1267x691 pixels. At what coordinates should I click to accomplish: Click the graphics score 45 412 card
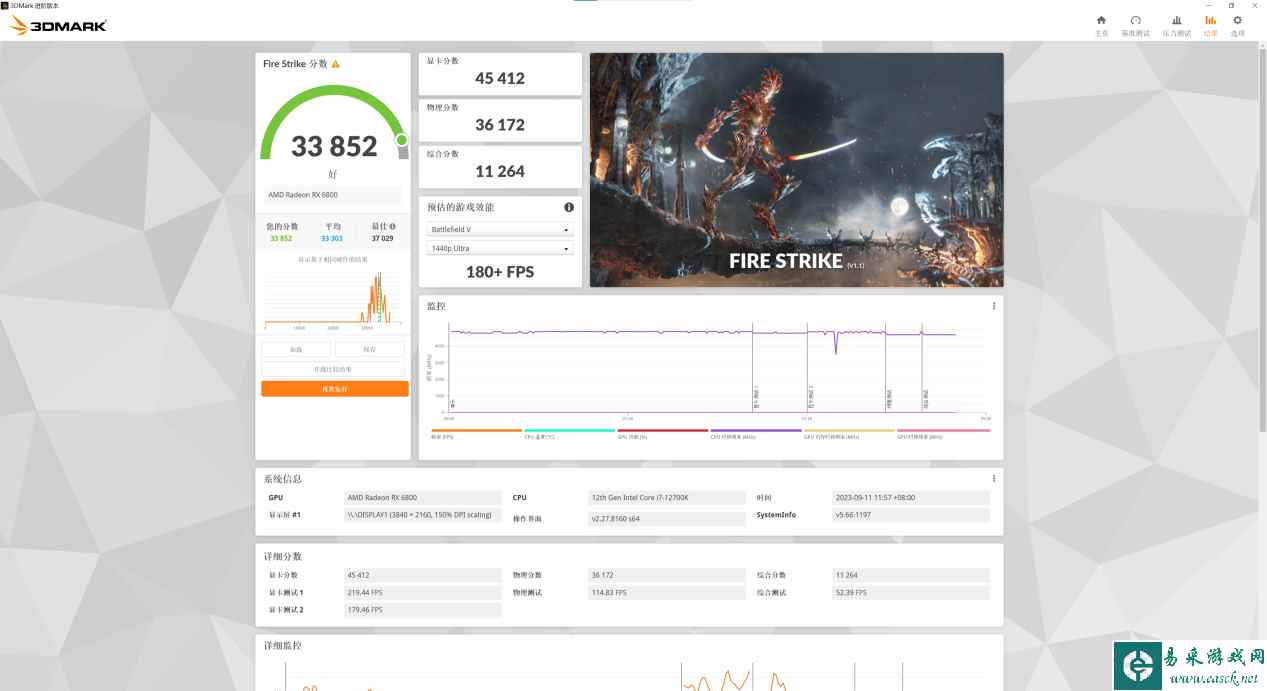click(x=500, y=73)
